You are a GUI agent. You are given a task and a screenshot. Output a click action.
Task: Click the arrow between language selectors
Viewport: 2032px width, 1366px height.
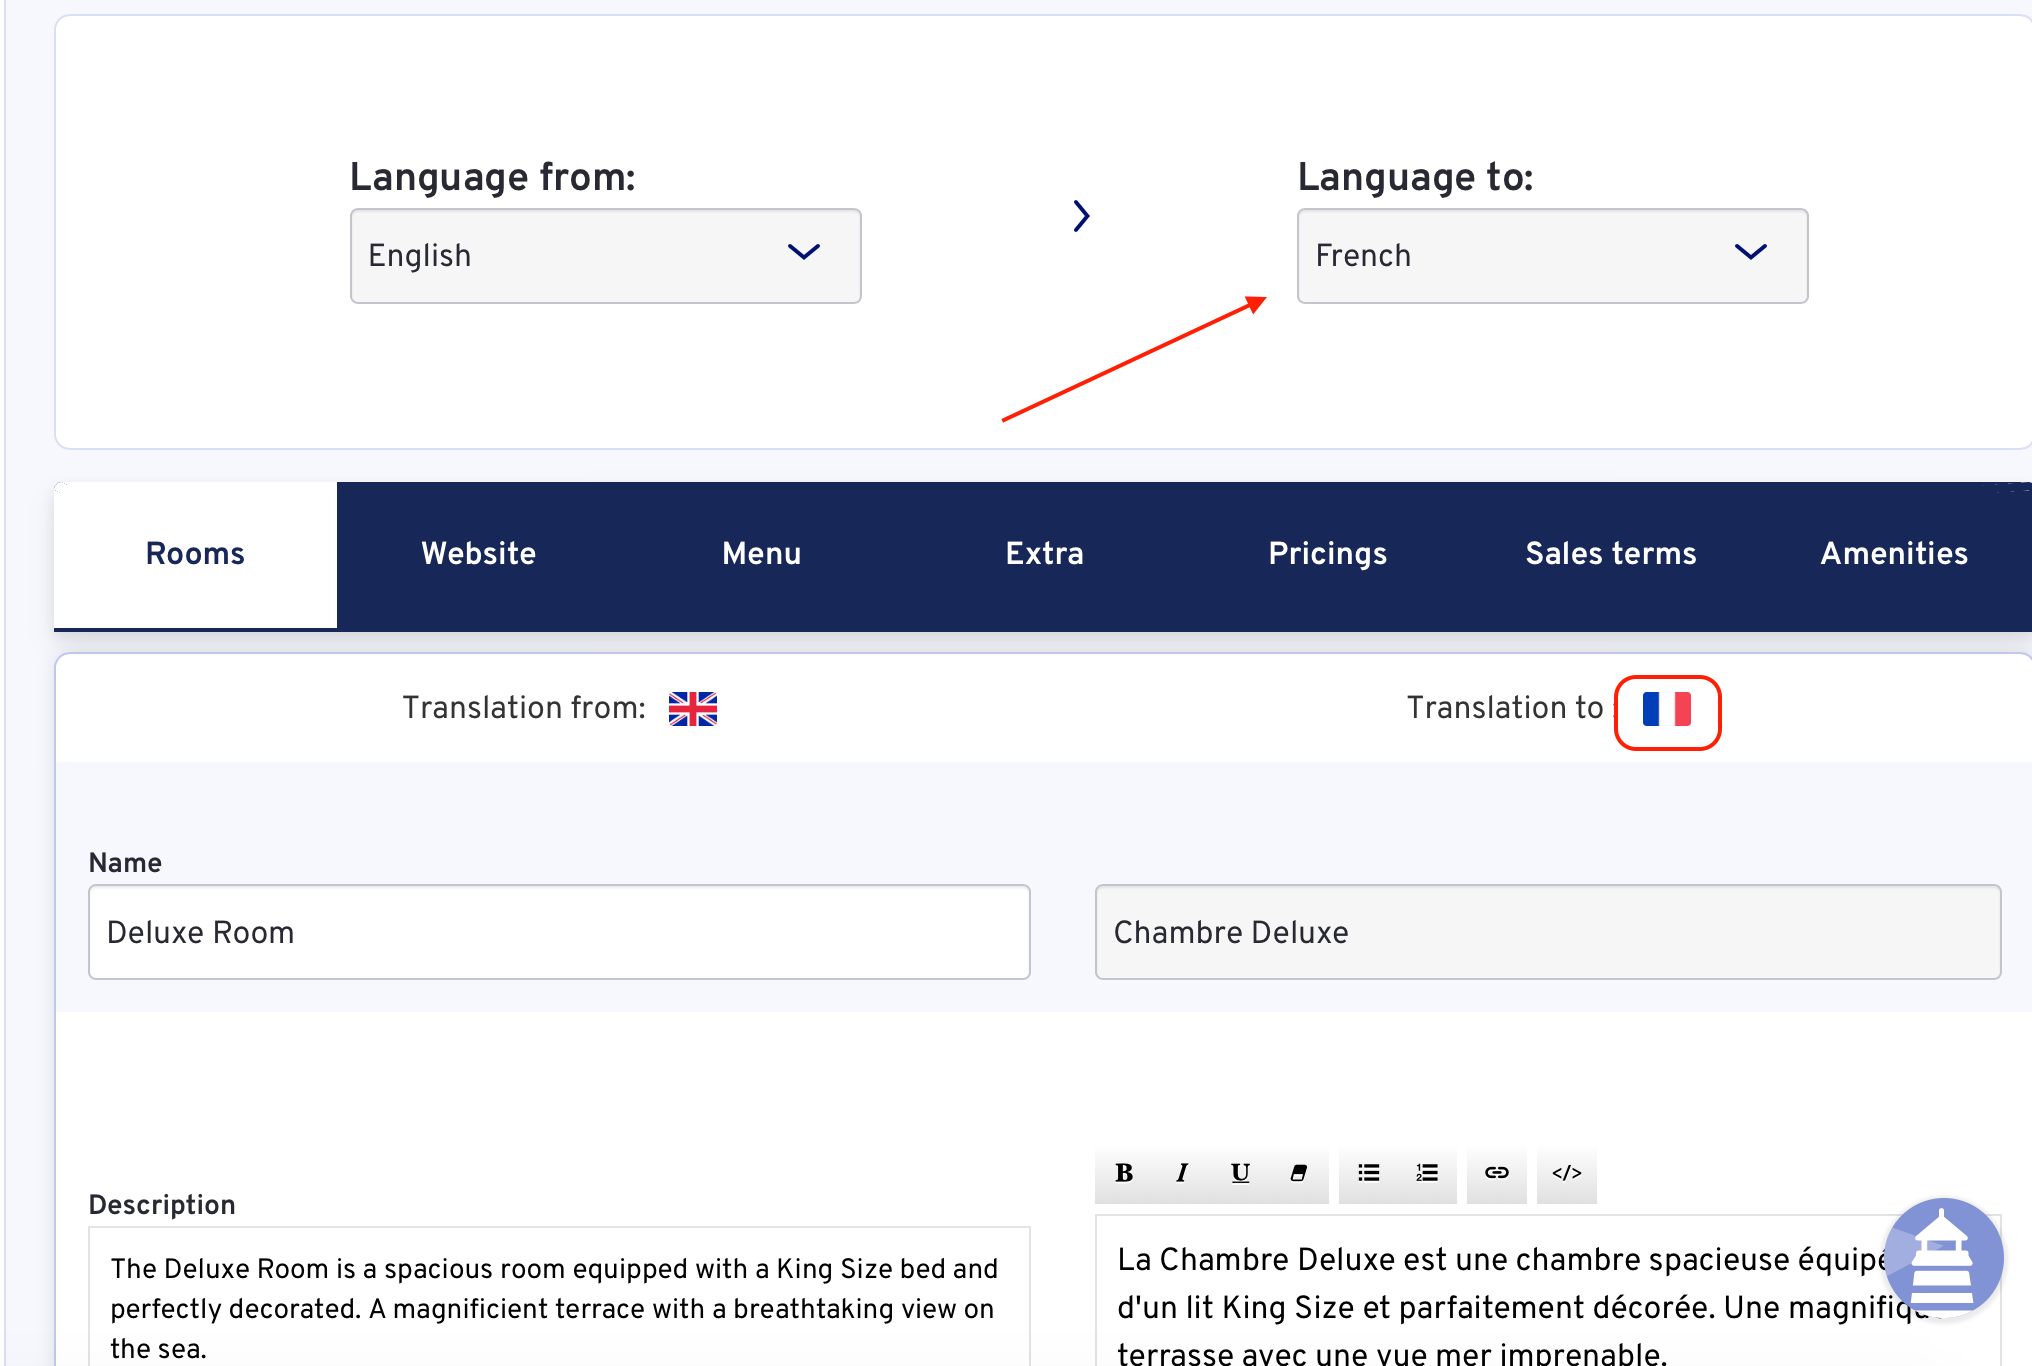click(1081, 216)
